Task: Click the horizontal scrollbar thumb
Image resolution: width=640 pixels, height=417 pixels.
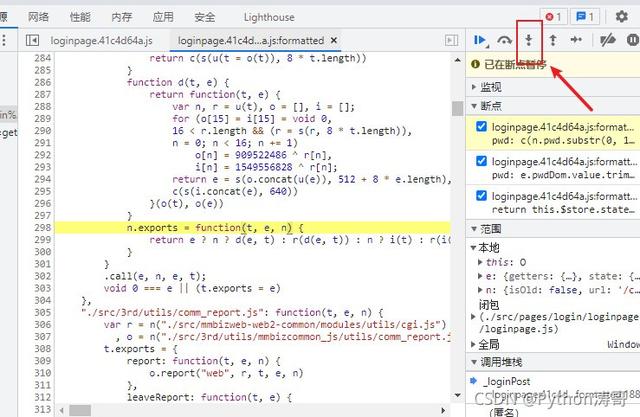Action: (80, 410)
